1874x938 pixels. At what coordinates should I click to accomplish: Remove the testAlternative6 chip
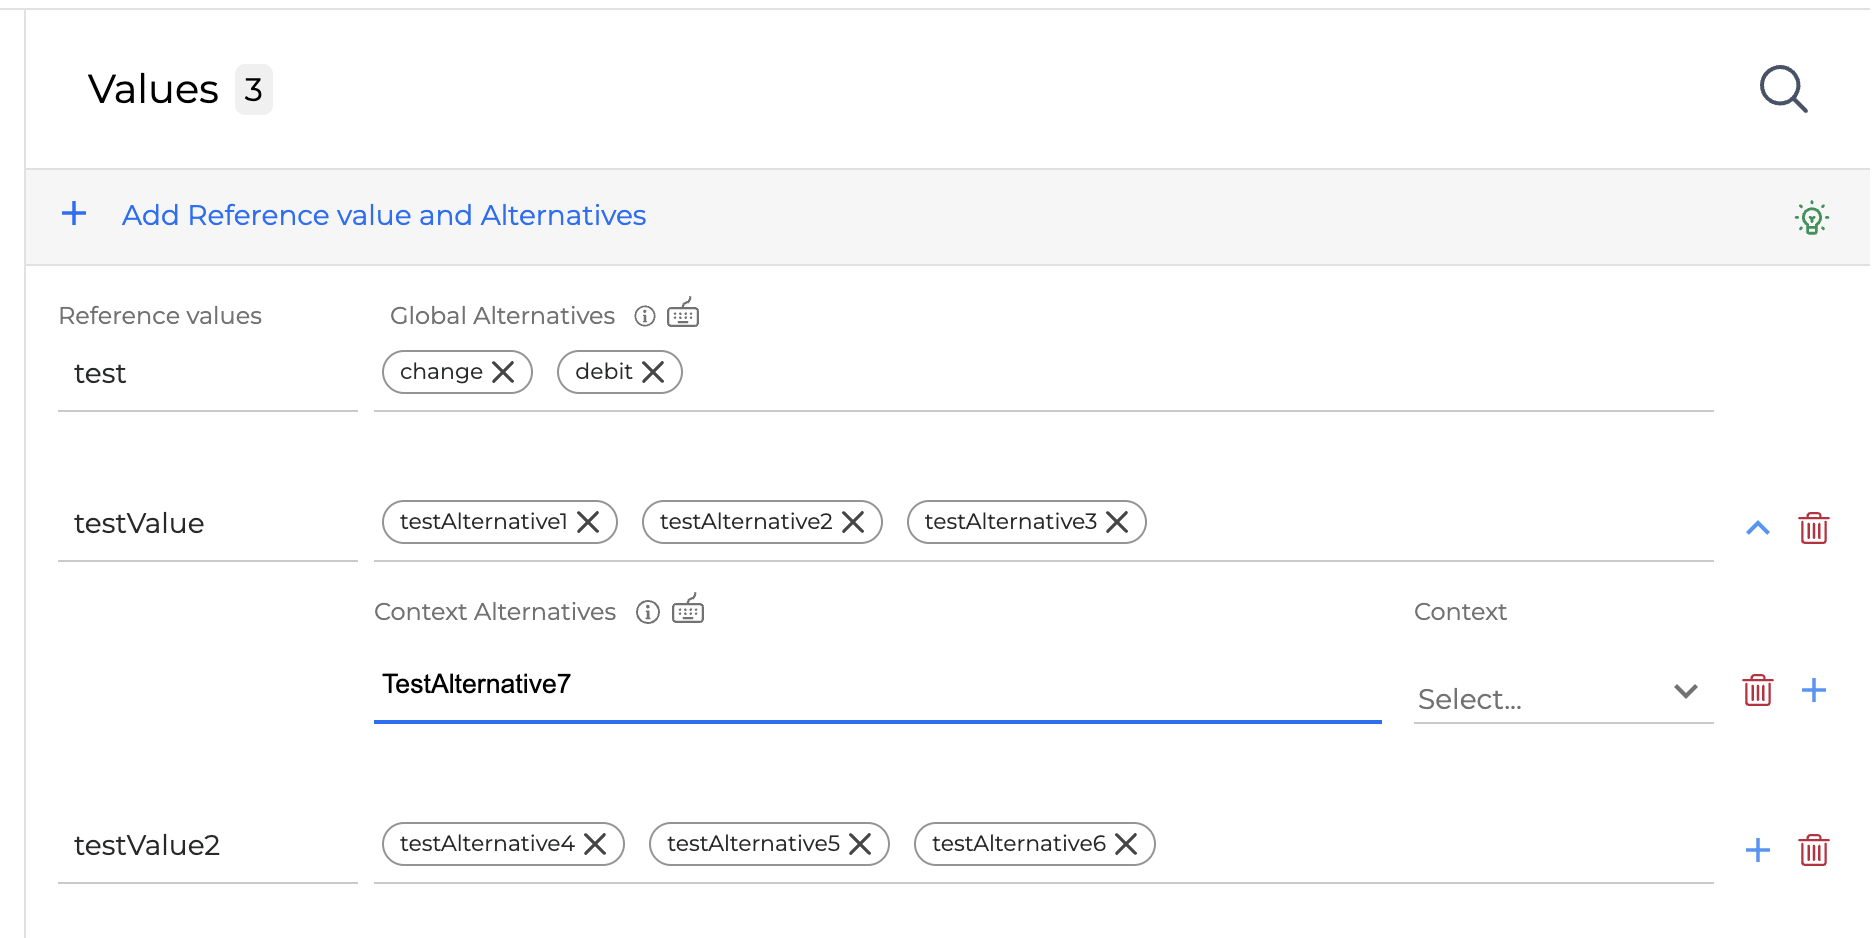1126,844
